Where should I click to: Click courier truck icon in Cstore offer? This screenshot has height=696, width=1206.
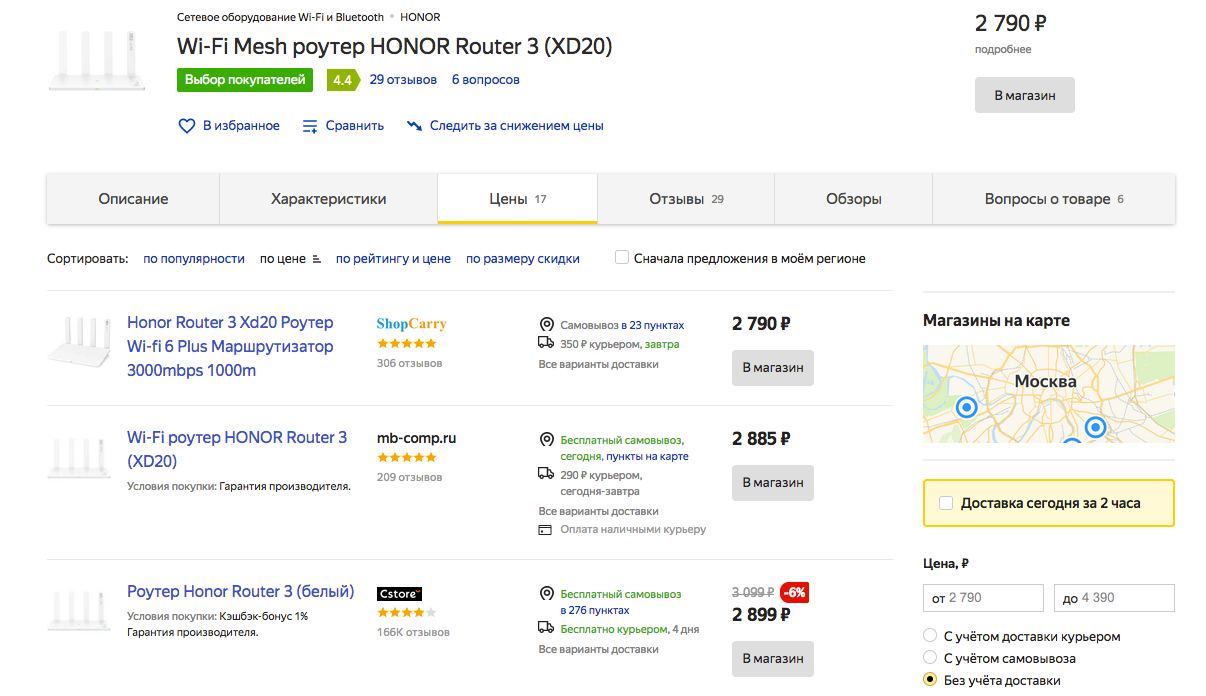tap(546, 628)
